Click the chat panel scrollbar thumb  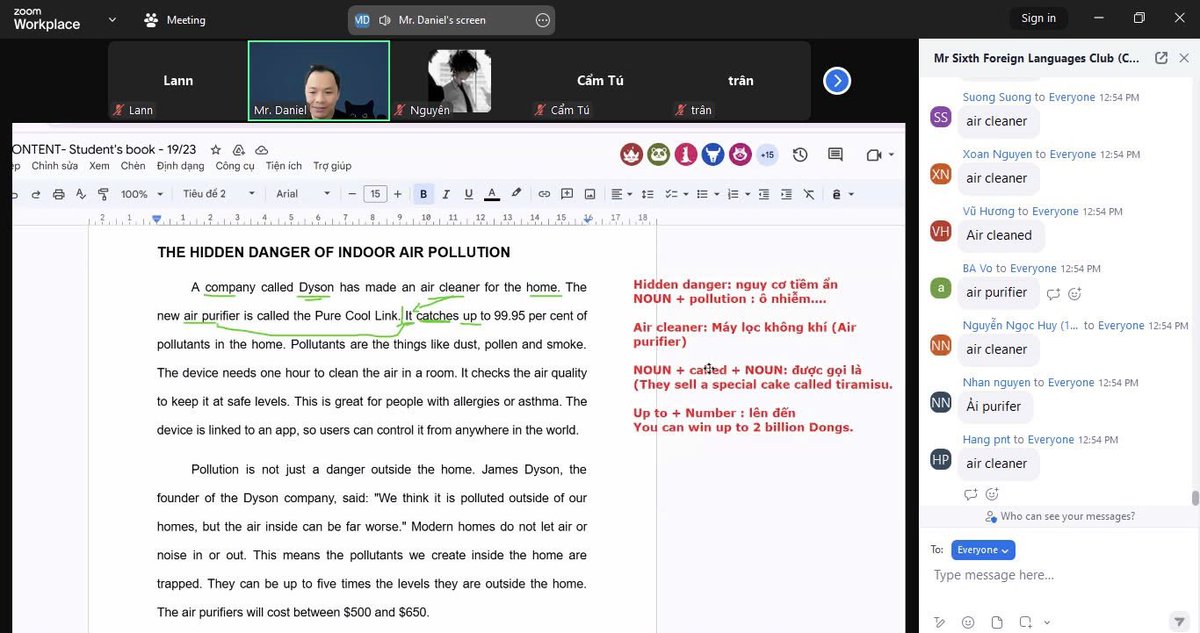[1194, 498]
